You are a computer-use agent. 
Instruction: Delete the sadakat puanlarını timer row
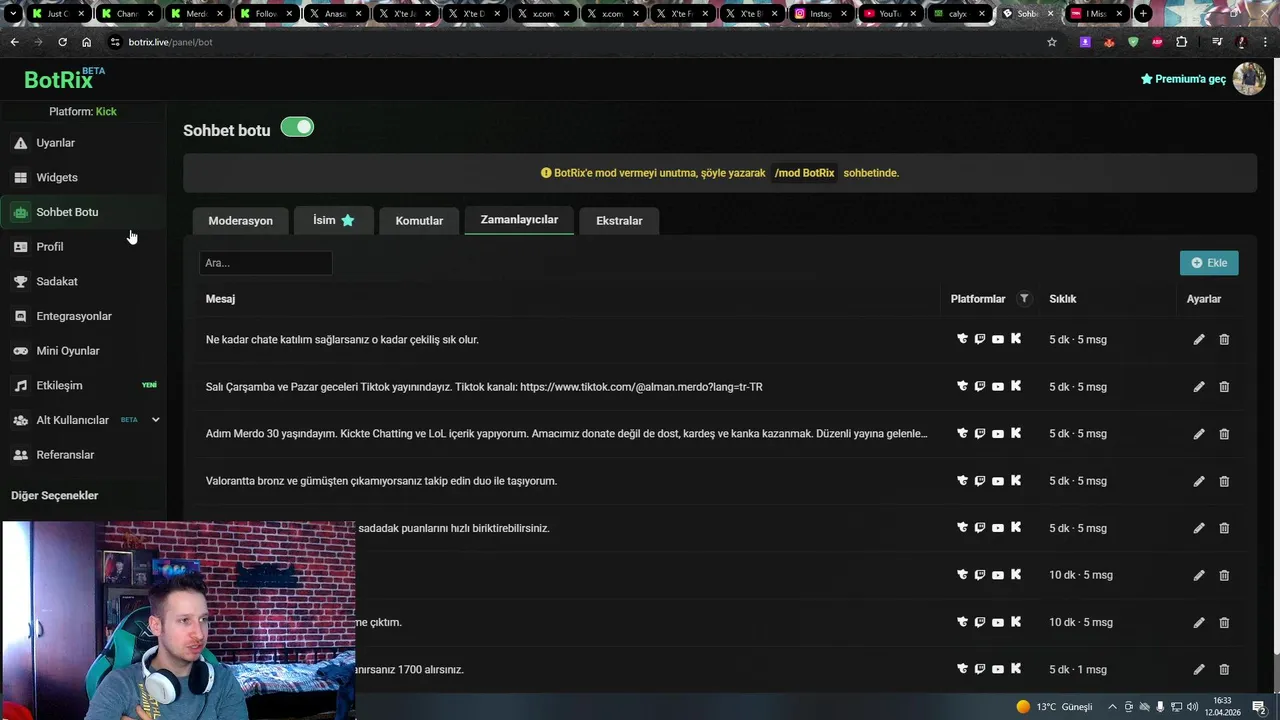[1224, 528]
